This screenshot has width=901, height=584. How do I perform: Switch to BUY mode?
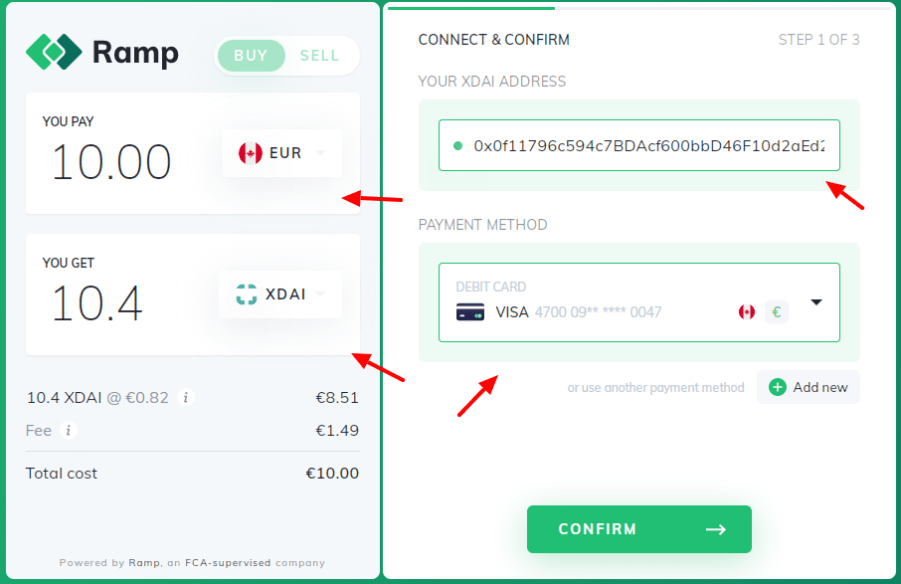point(251,56)
